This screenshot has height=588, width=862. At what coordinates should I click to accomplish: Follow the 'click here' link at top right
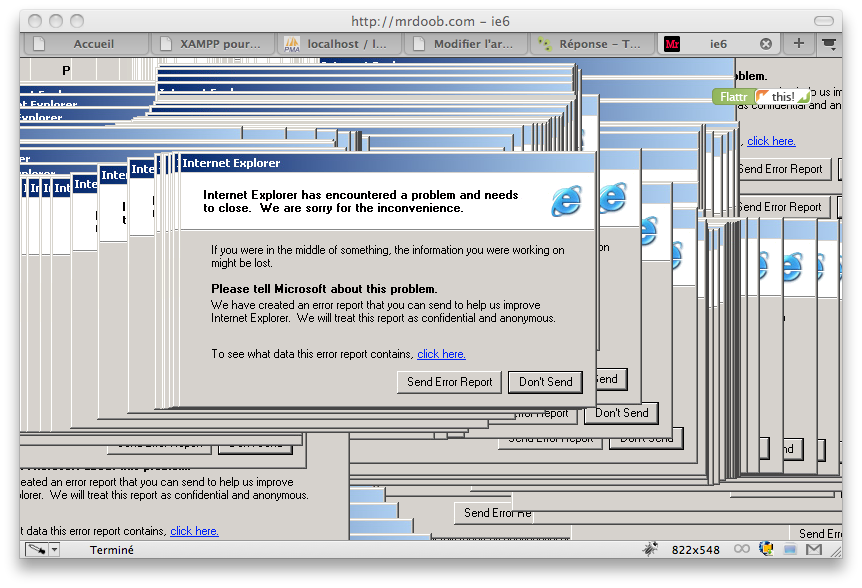click(x=771, y=141)
